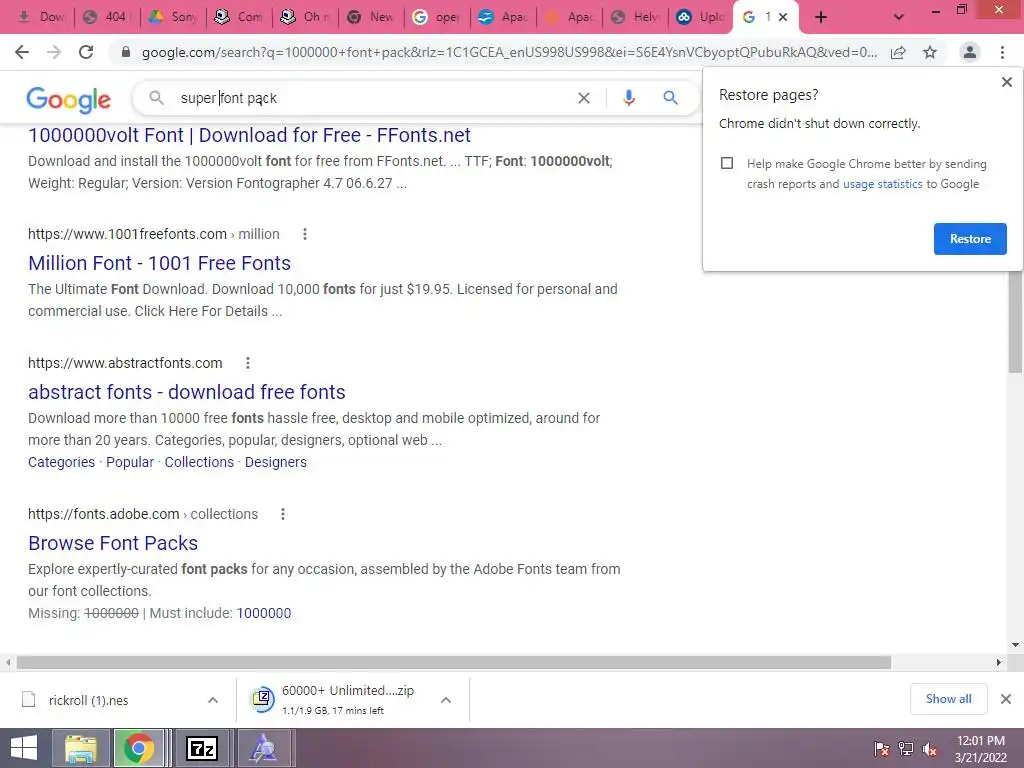This screenshot has width=1024, height=768.
Task: Switch to the Com tab
Action: (239, 17)
